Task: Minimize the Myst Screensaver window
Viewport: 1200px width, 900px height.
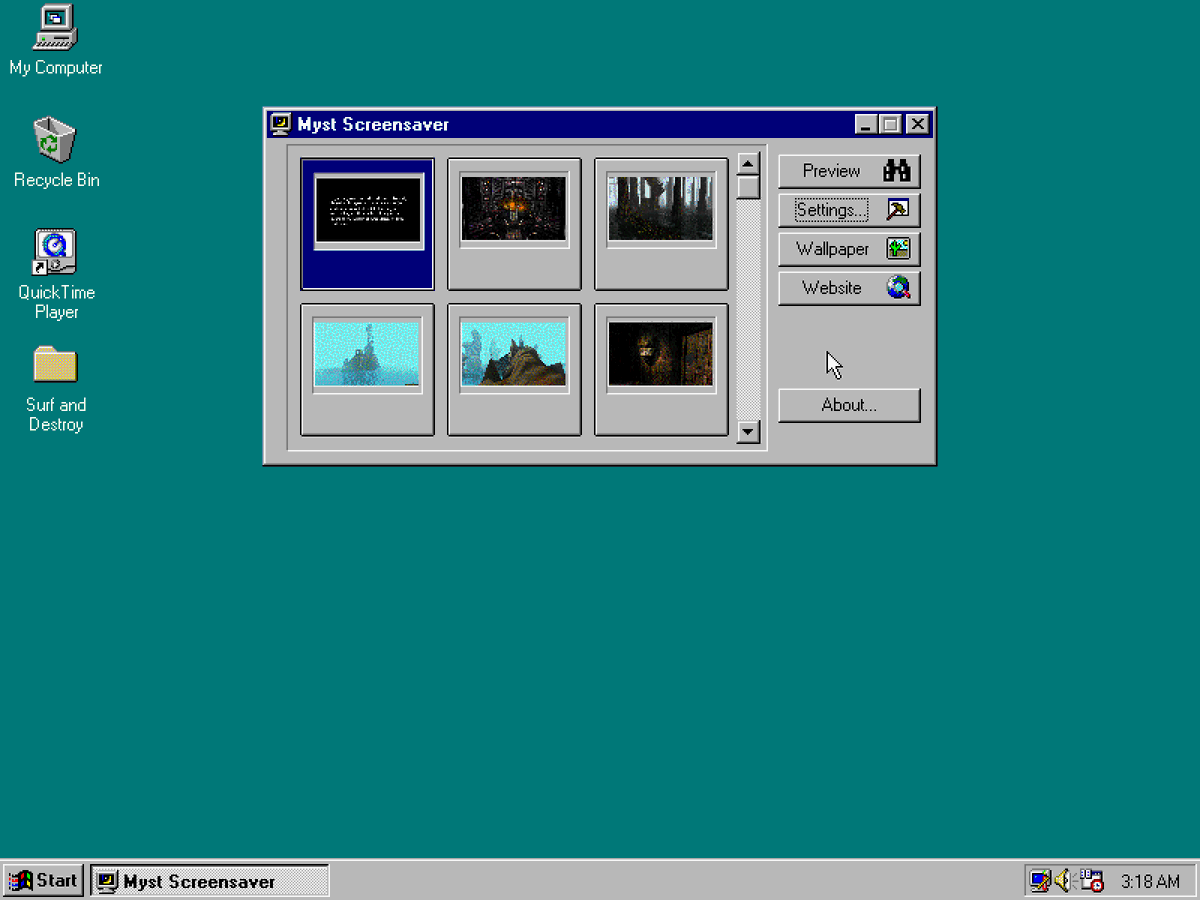Action: pos(867,124)
